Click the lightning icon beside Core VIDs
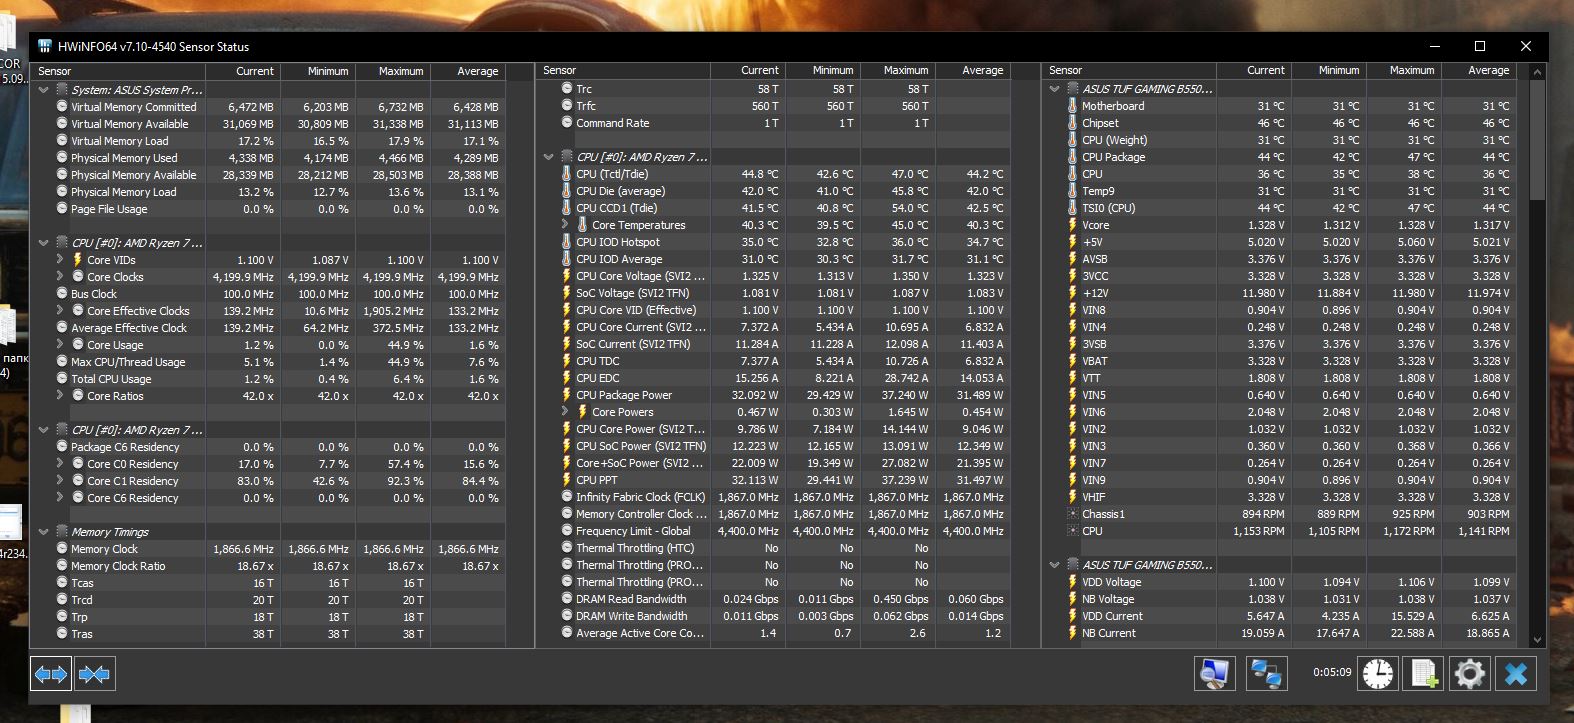This screenshot has height=723, width=1574. pyautogui.click(x=78, y=260)
